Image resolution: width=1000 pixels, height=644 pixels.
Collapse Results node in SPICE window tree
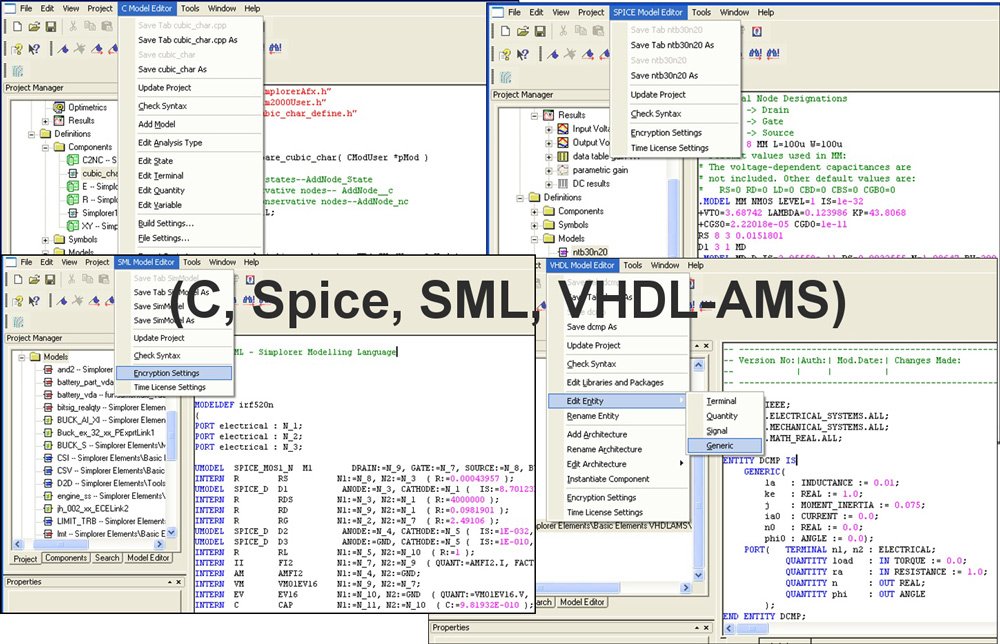(534, 115)
